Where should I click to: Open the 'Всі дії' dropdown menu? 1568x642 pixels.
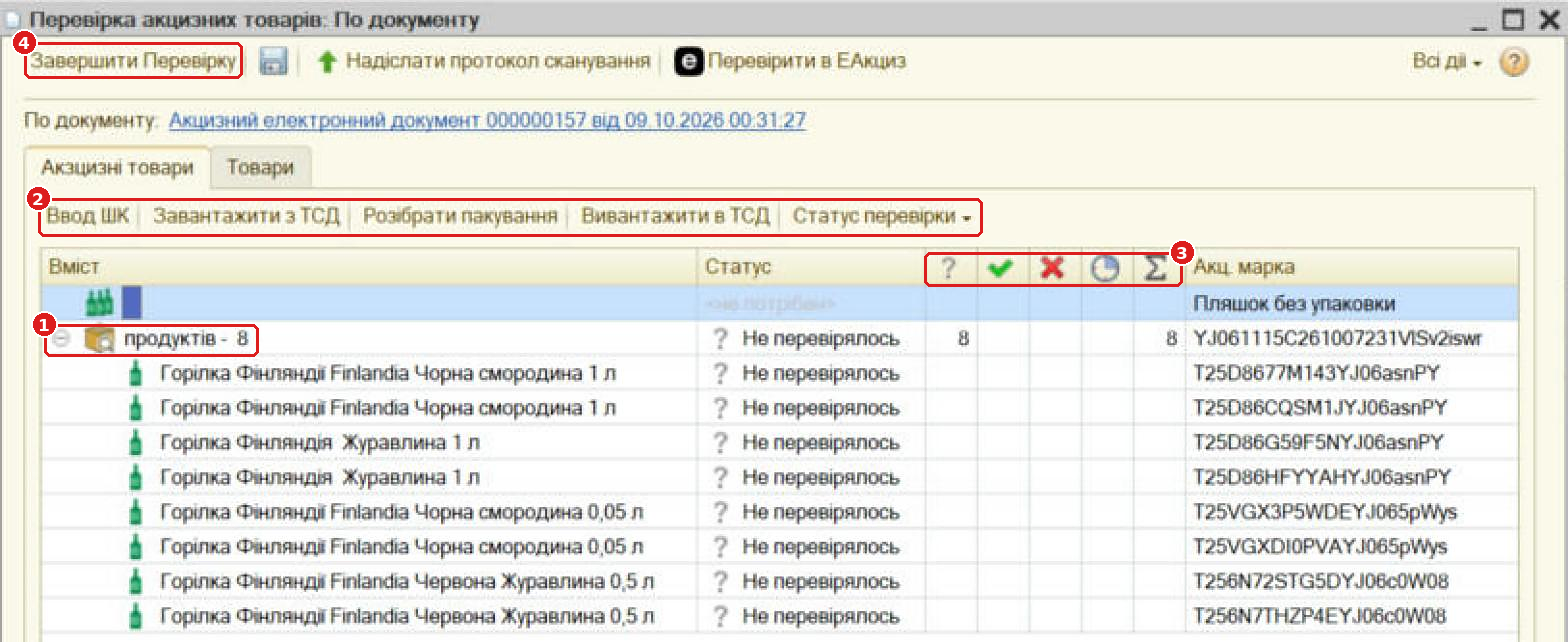pyautogui.click(x=1447, y=62)
